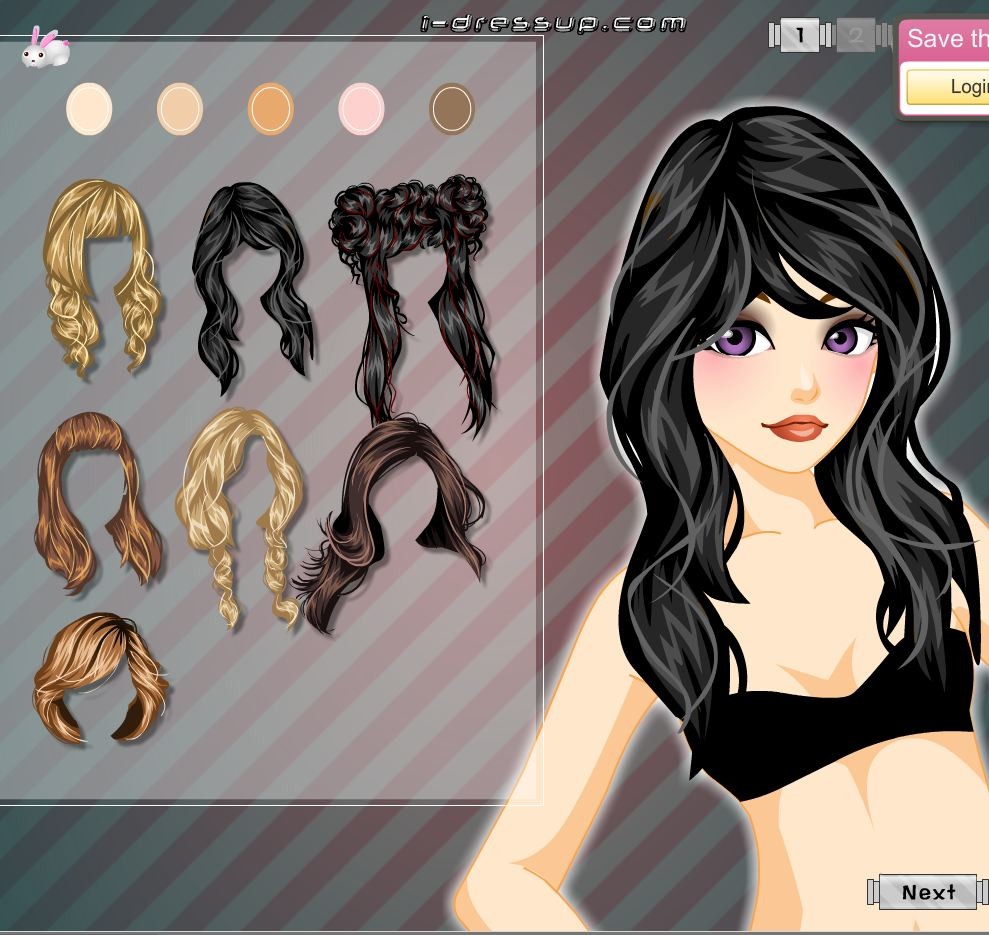Pick the tan orange skin tone swatch
This screenshot has height=935, width=989.
270,109
